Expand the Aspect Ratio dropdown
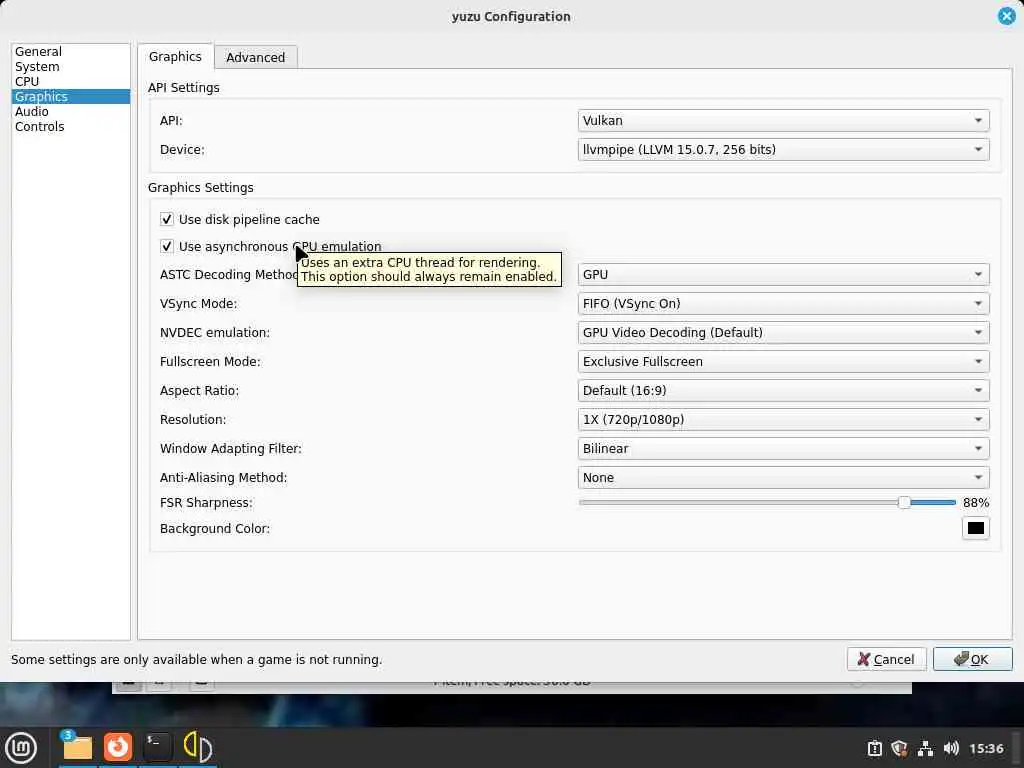Image resolution: width=1024 pixels, height=768 pixels. 783,391
